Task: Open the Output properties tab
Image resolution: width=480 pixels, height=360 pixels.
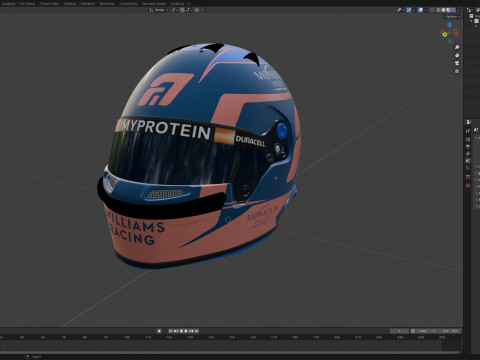Action: click(x=468, y=147)
